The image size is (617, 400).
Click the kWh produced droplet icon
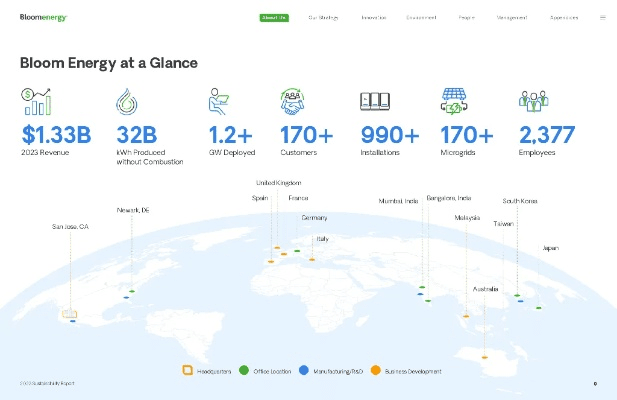(x=129, y=102)
